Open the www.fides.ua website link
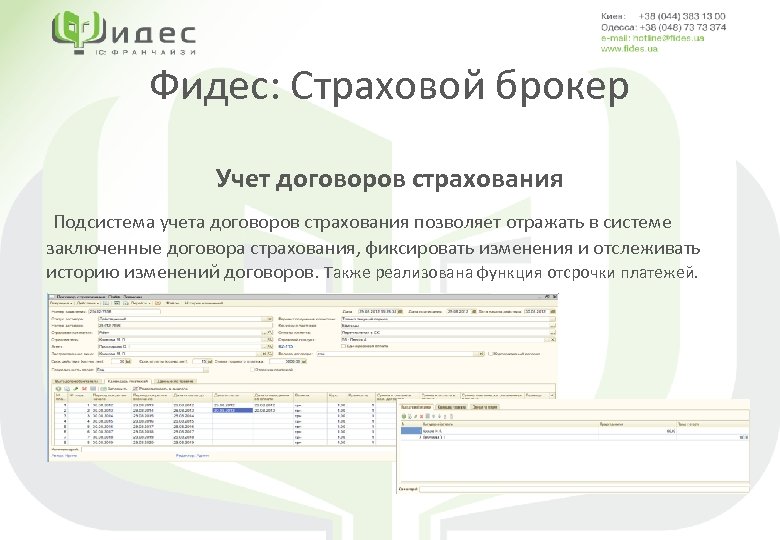 pyautogui.click(x=629, y=49)
